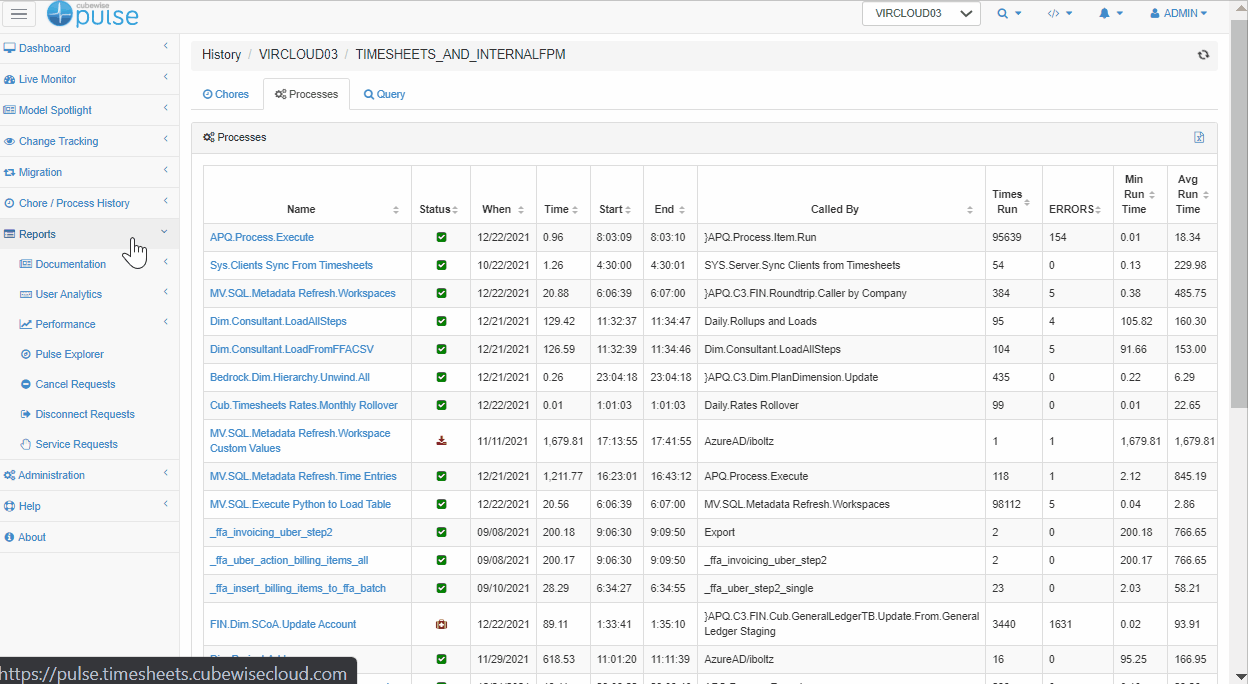The image size is (1248, 684).
Task: Open the ADMIN user dropdown
Action: pyautogui.click(x=1178, y=14)
